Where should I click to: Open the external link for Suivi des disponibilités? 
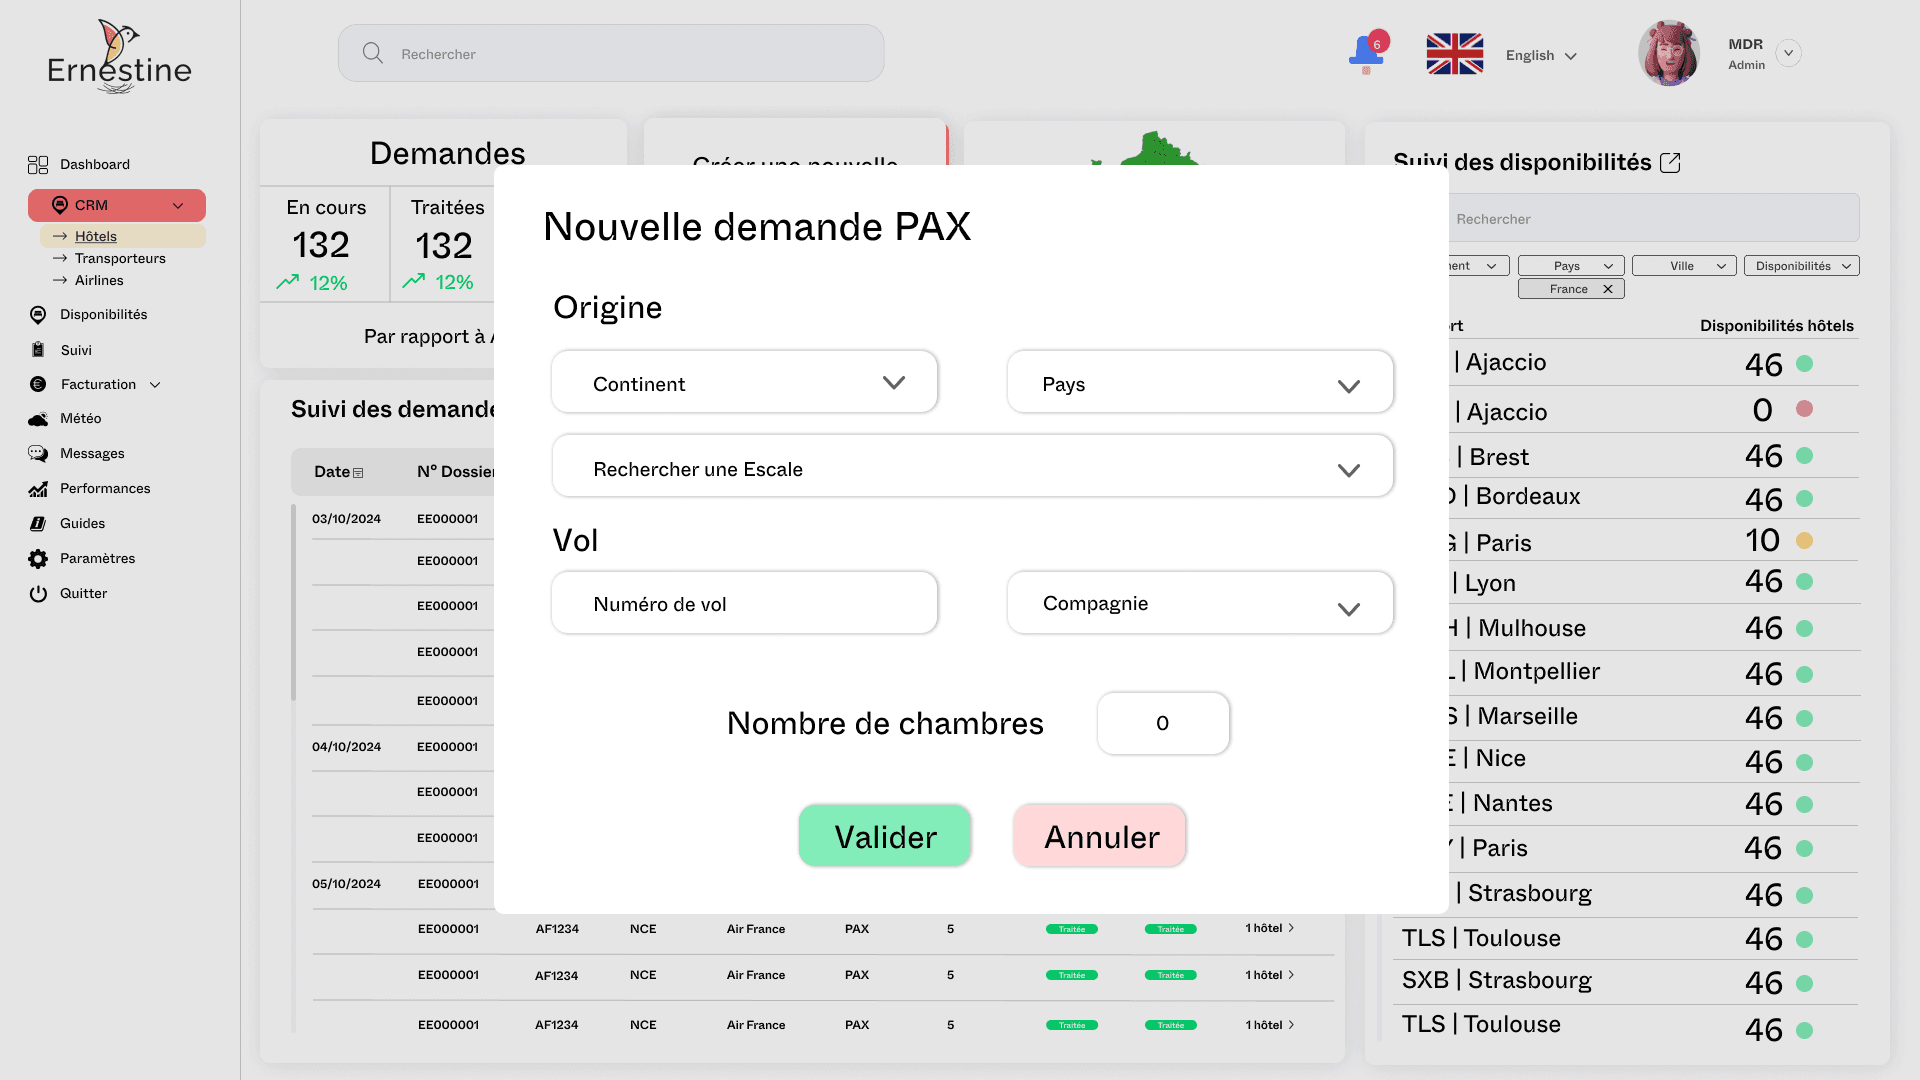click(1671, 162)
